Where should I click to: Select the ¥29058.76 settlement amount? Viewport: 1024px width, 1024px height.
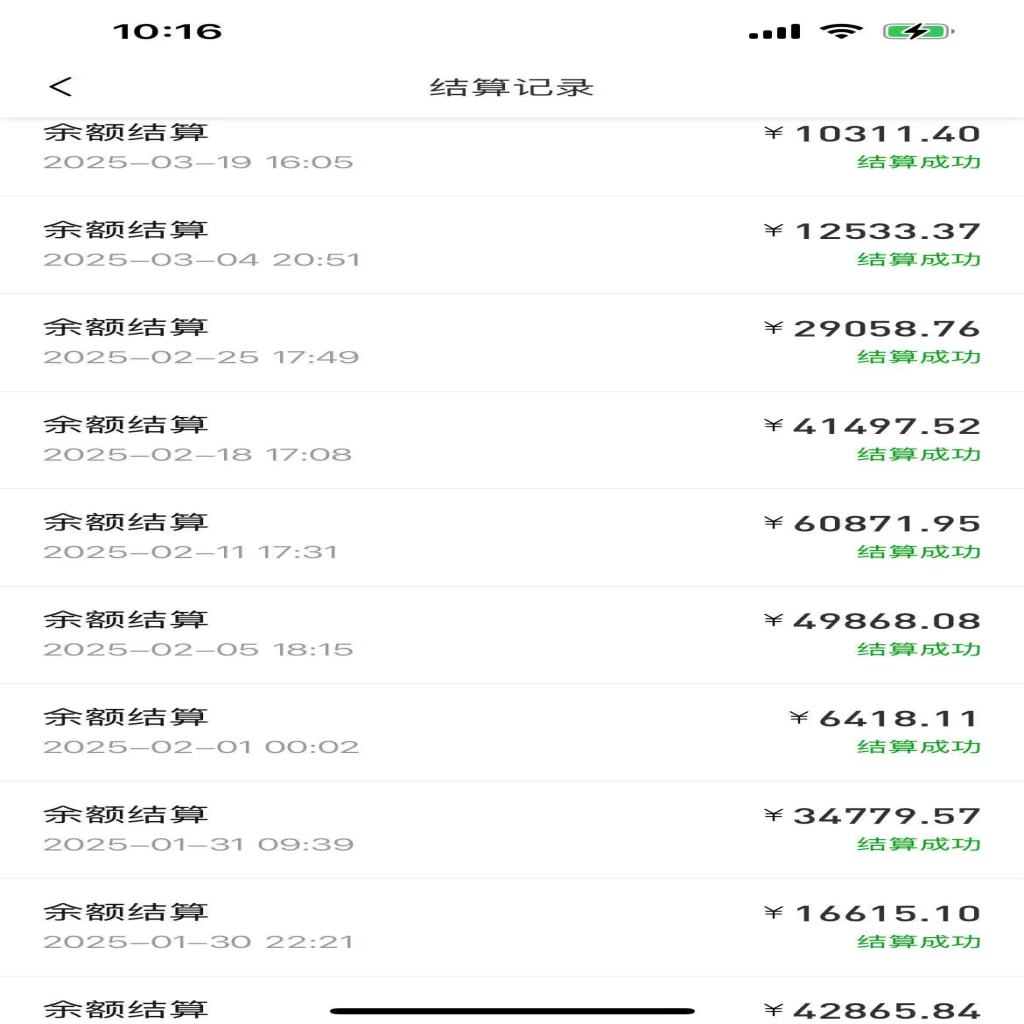[x=873, y=329]
